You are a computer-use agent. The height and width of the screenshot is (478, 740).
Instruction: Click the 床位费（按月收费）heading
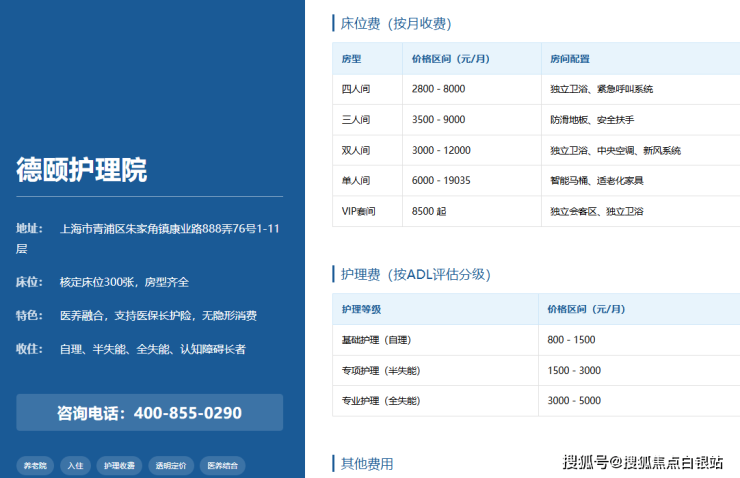coord(396,24)
